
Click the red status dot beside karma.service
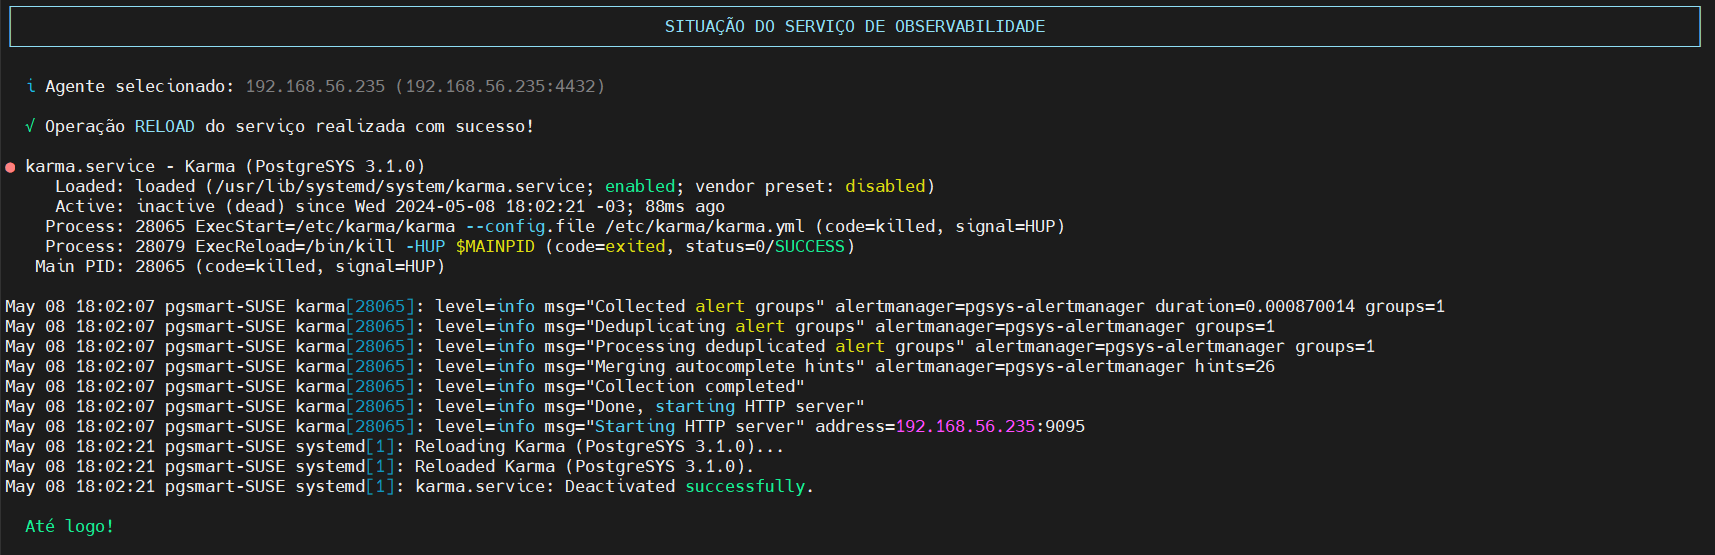[x=10, y=167]
